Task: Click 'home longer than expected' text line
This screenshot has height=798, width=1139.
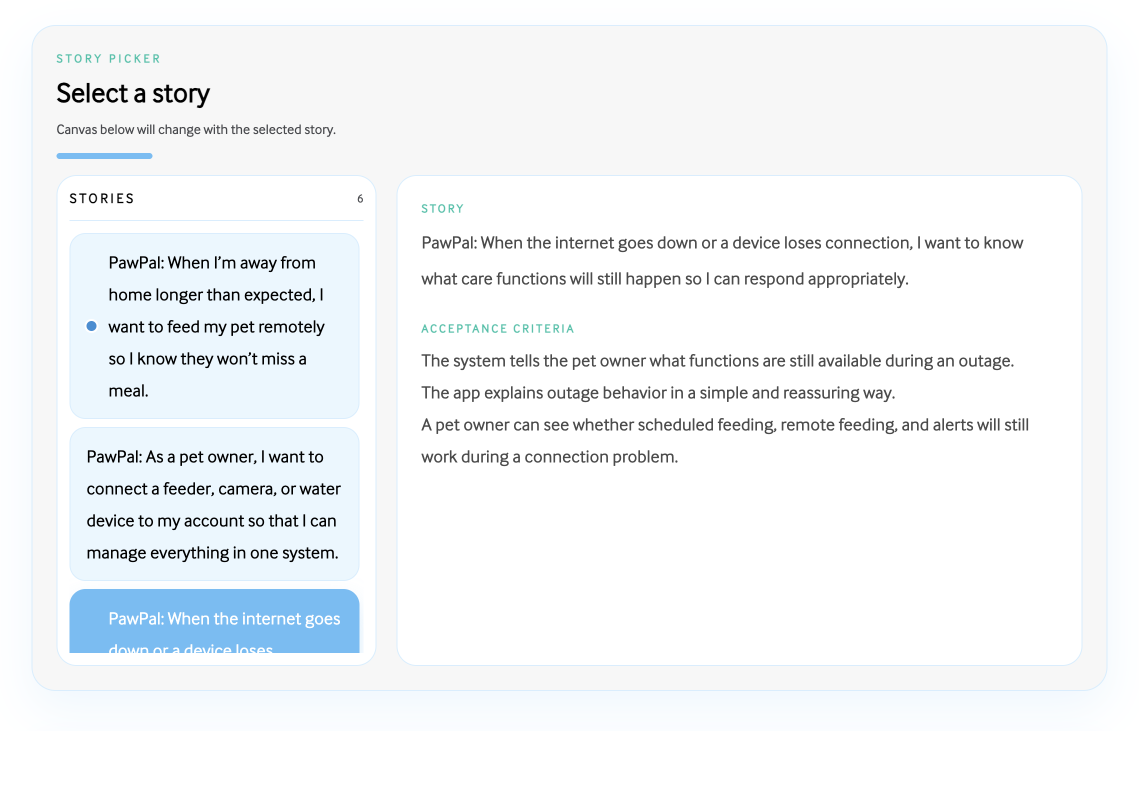Action: [216, 295]
